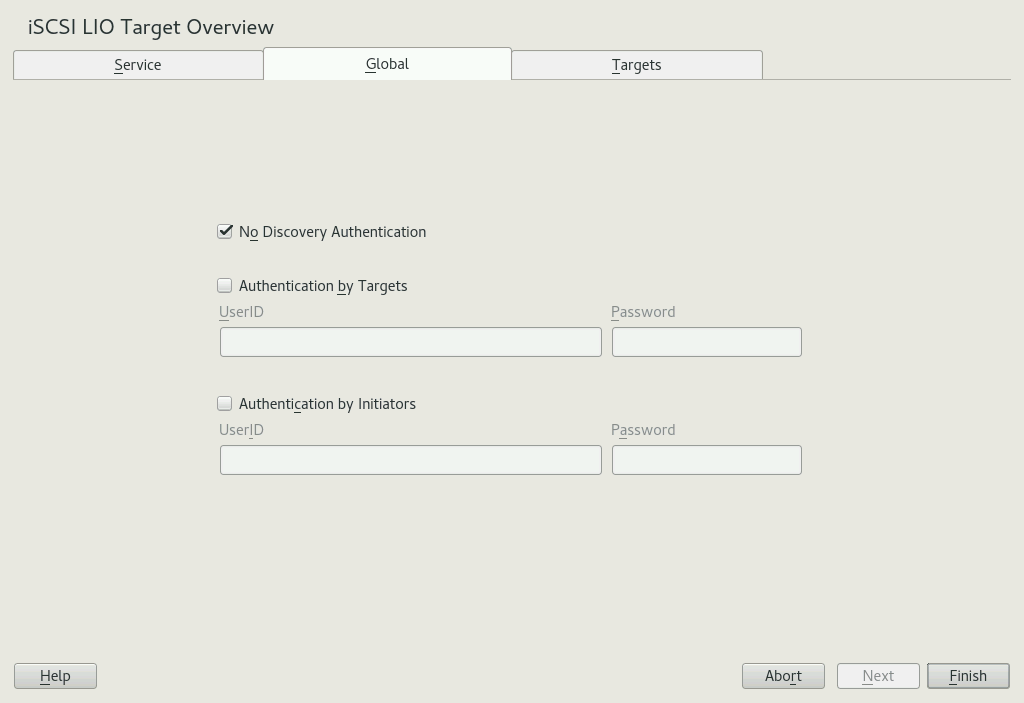Focus UserID field under Authentication by Initiators

coord(410,460)
